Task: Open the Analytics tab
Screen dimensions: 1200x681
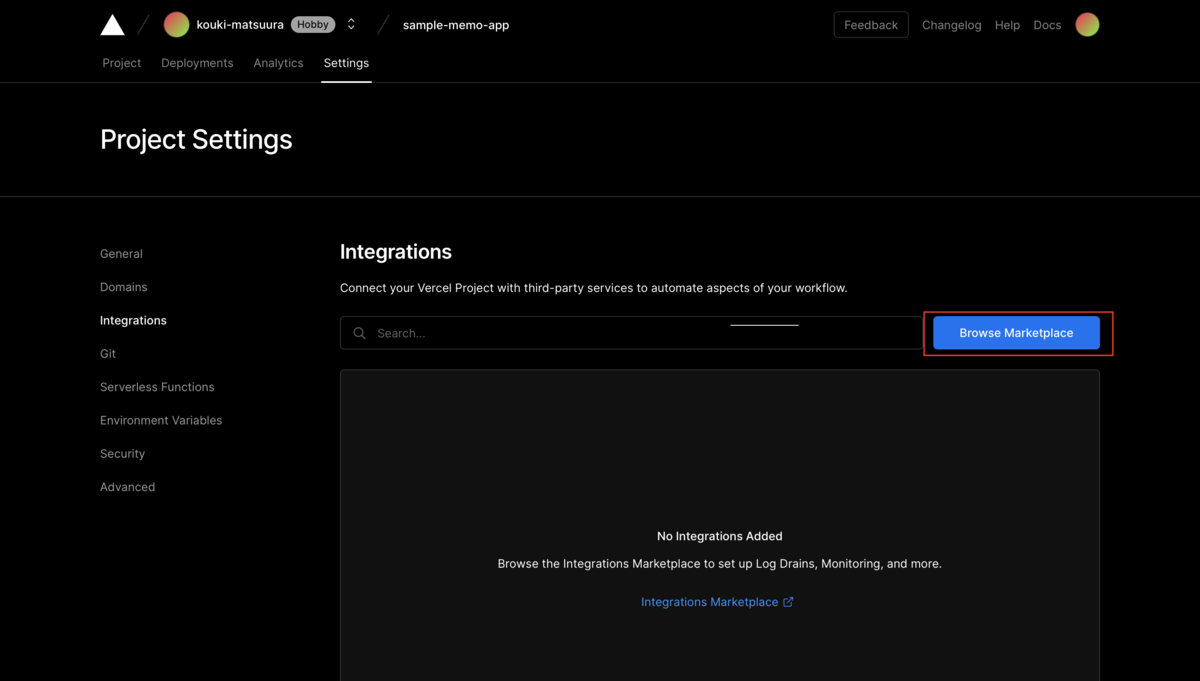Action: click(x=278, y=63)
